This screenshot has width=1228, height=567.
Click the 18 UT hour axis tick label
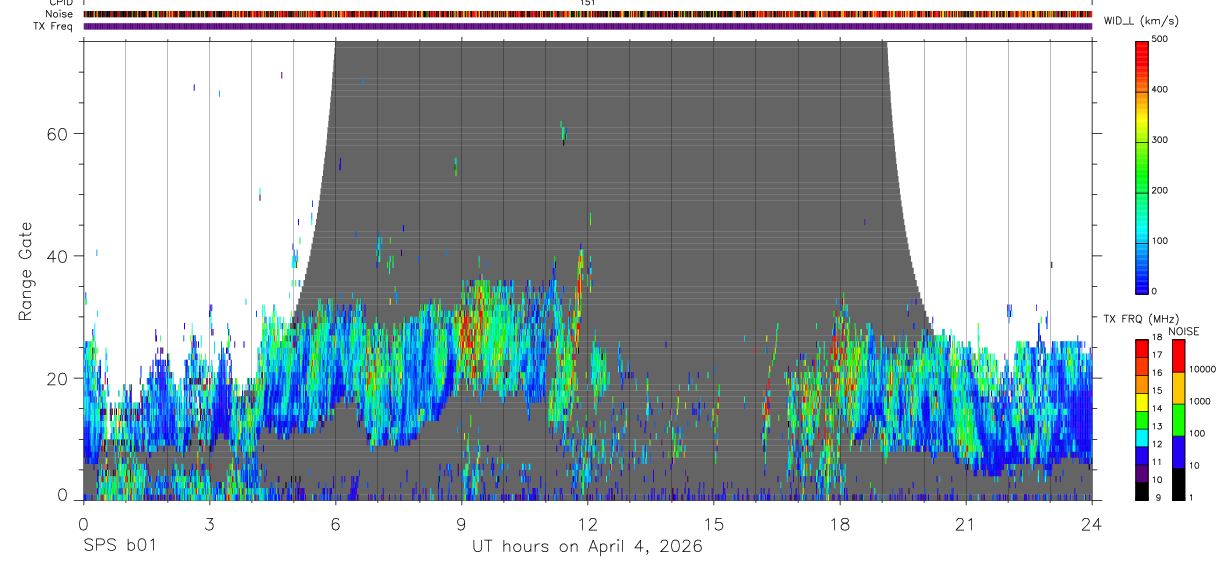click(x=840, y=524)
